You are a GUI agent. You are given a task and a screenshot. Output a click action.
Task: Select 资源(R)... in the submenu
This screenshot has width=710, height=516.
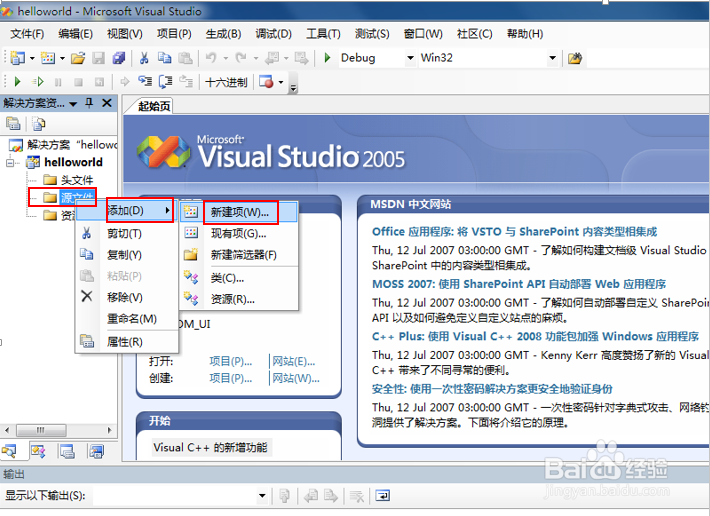(239, 299)
